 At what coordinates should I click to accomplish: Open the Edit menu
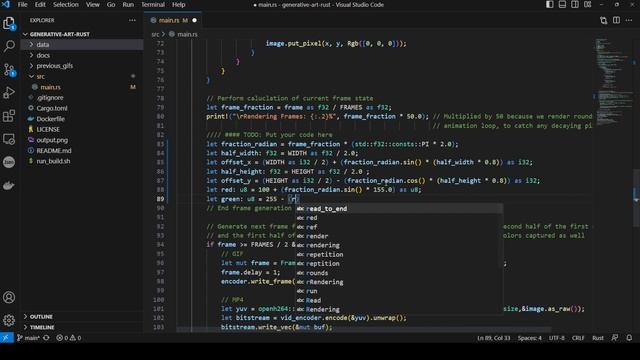pyautogui.click(x=40, y=4)
